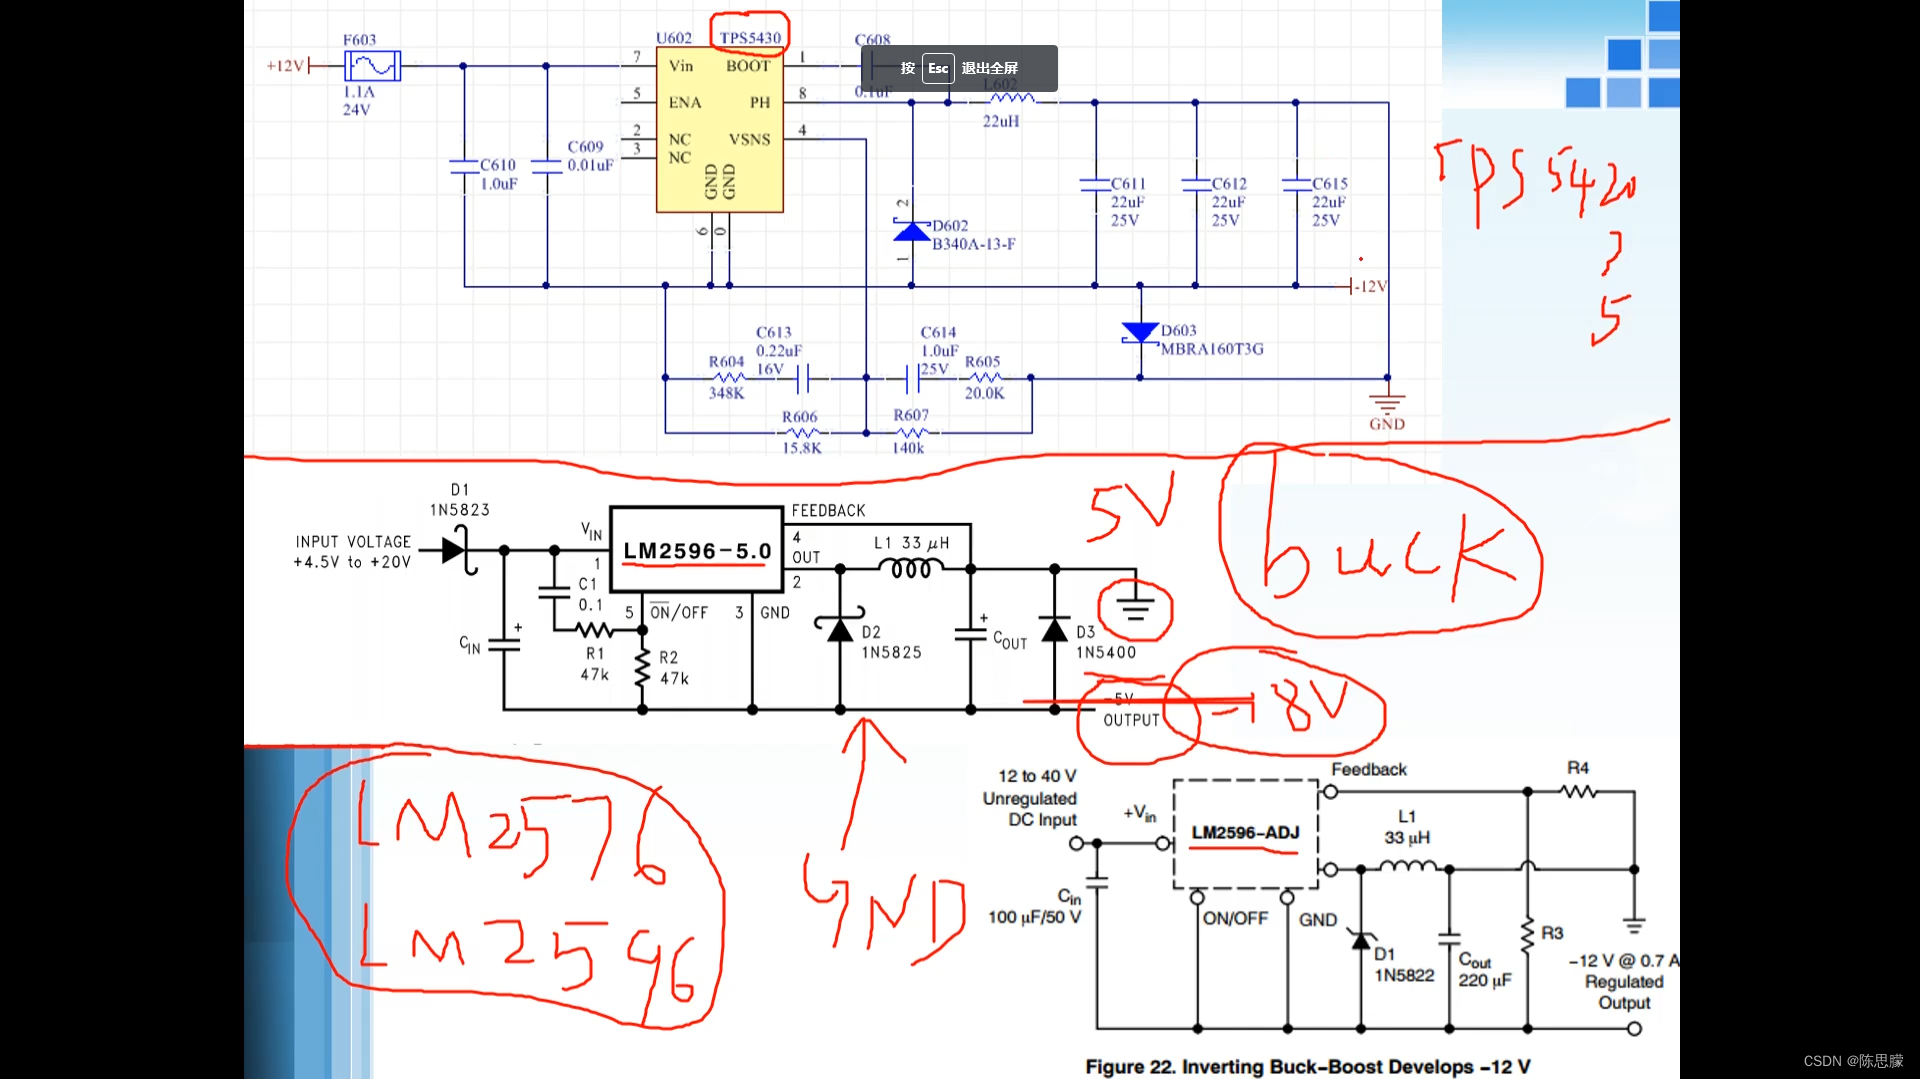Click the +12V input label
1920x1079 pixels.
[285, 66]
